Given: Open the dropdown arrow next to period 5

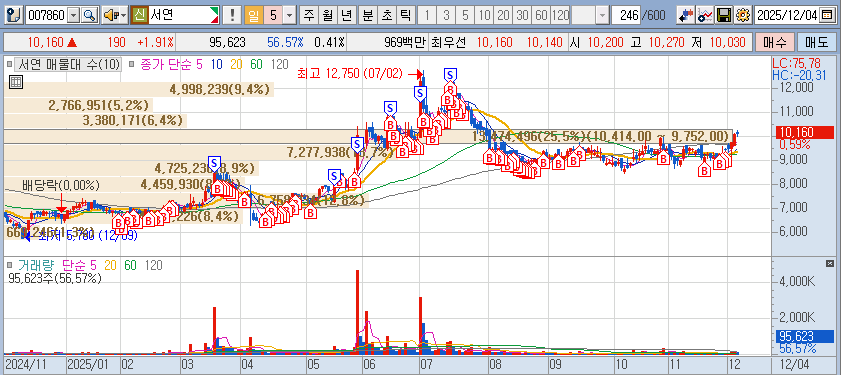Looking at the screenshot, I should pyautogui.click(x=290, y=15).
